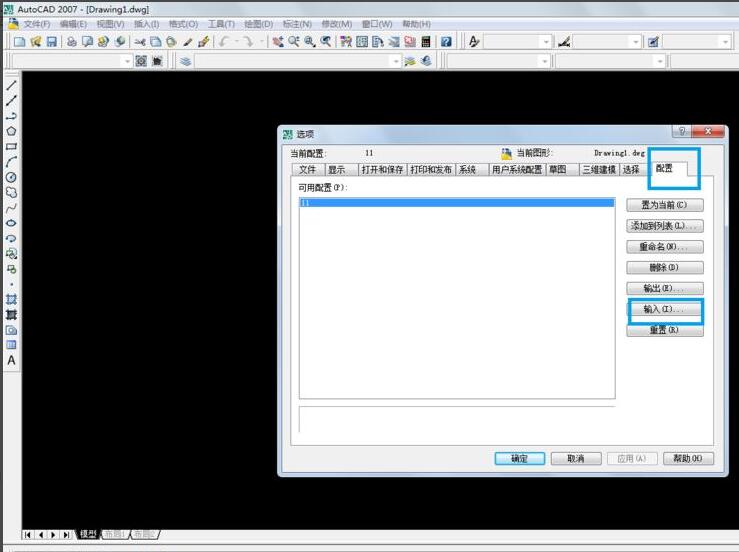This screenshot has height=552, width=739.
Task: Select the Circle tool
Action: (11, 177)
